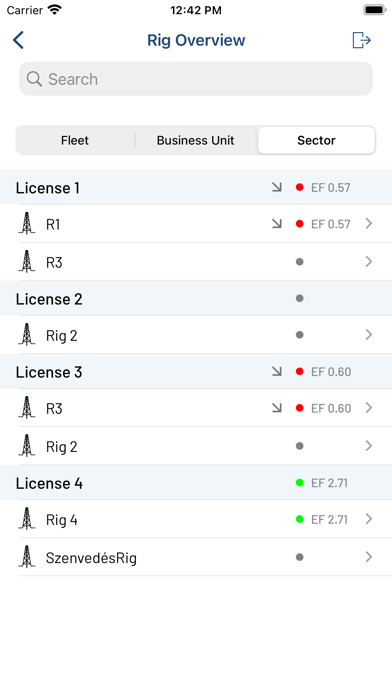The image size is (392, 696).
Task: Switch to the Fleet tab
Action: (75, 140)
